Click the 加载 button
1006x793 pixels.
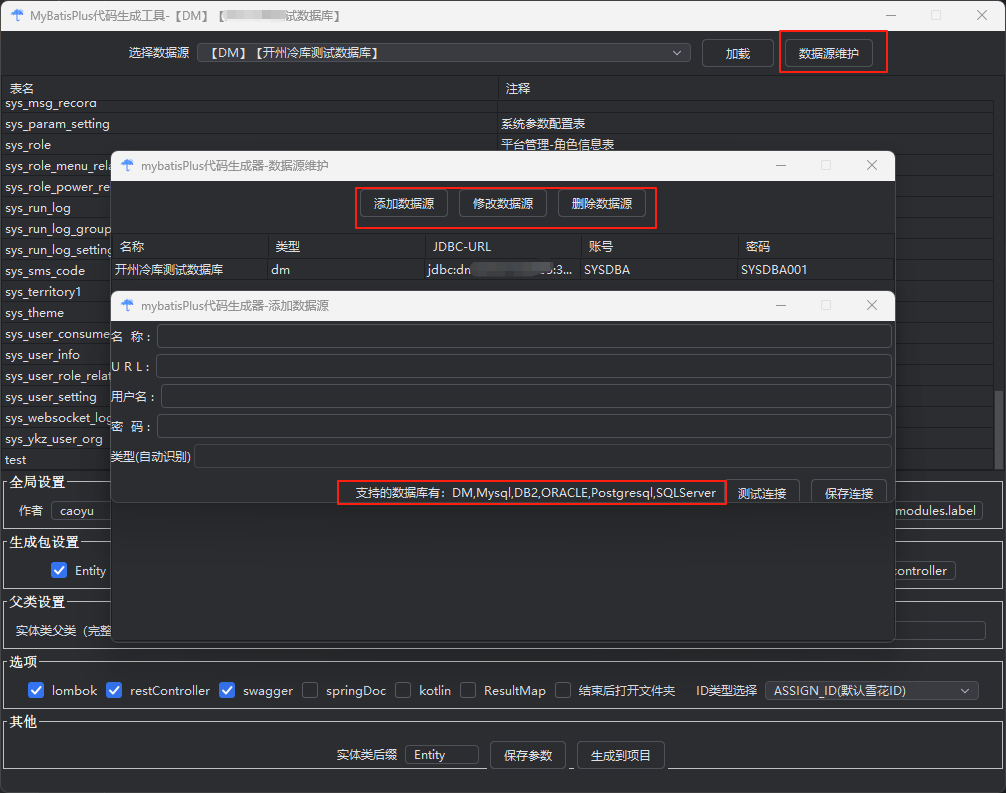(x=737, y=54)
